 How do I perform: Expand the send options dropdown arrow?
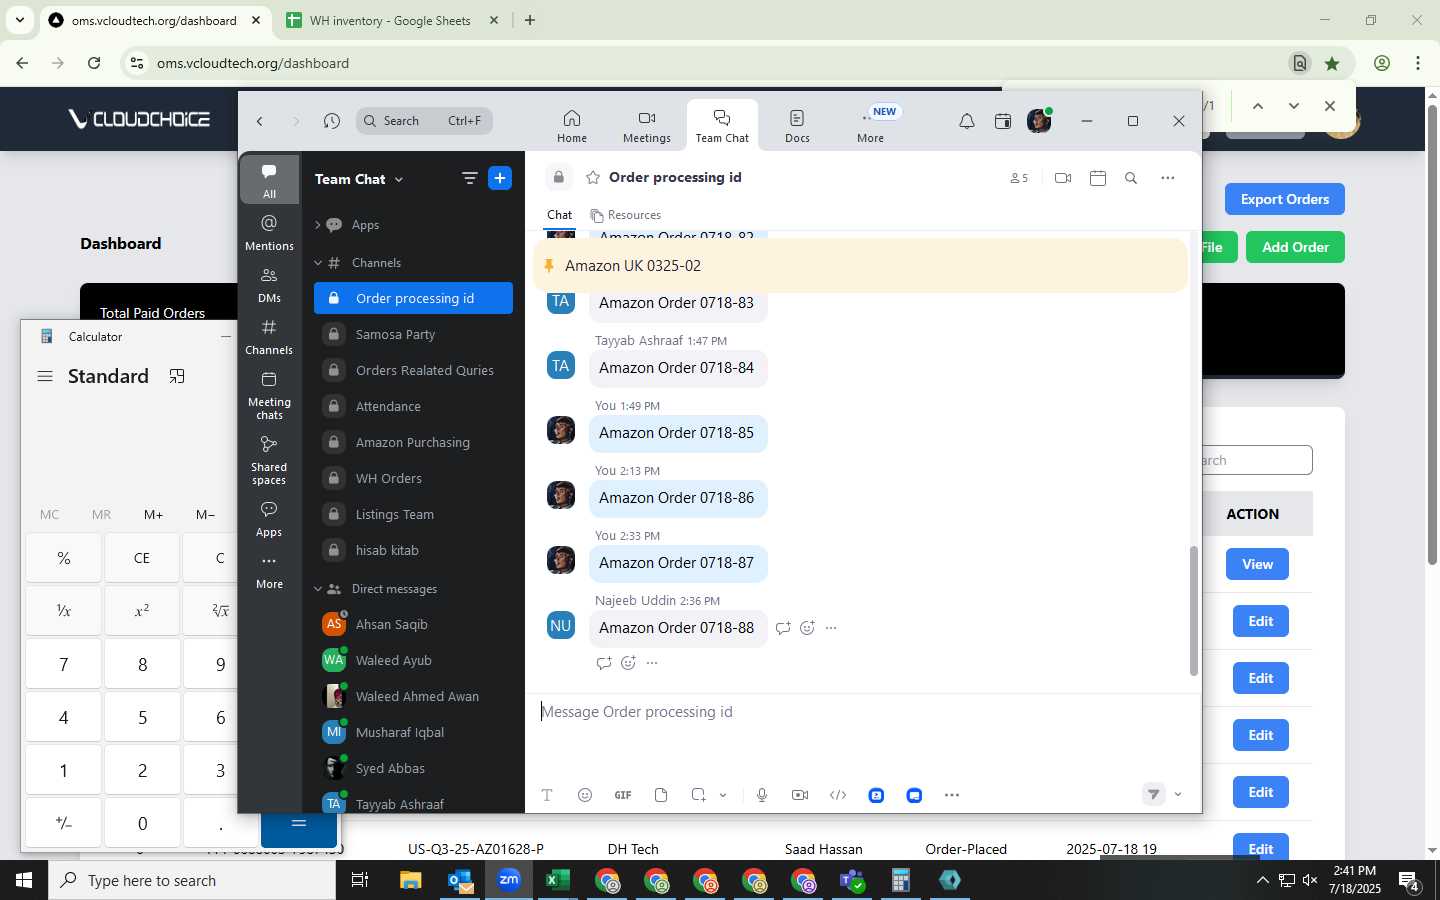(x=1178, y=794)
